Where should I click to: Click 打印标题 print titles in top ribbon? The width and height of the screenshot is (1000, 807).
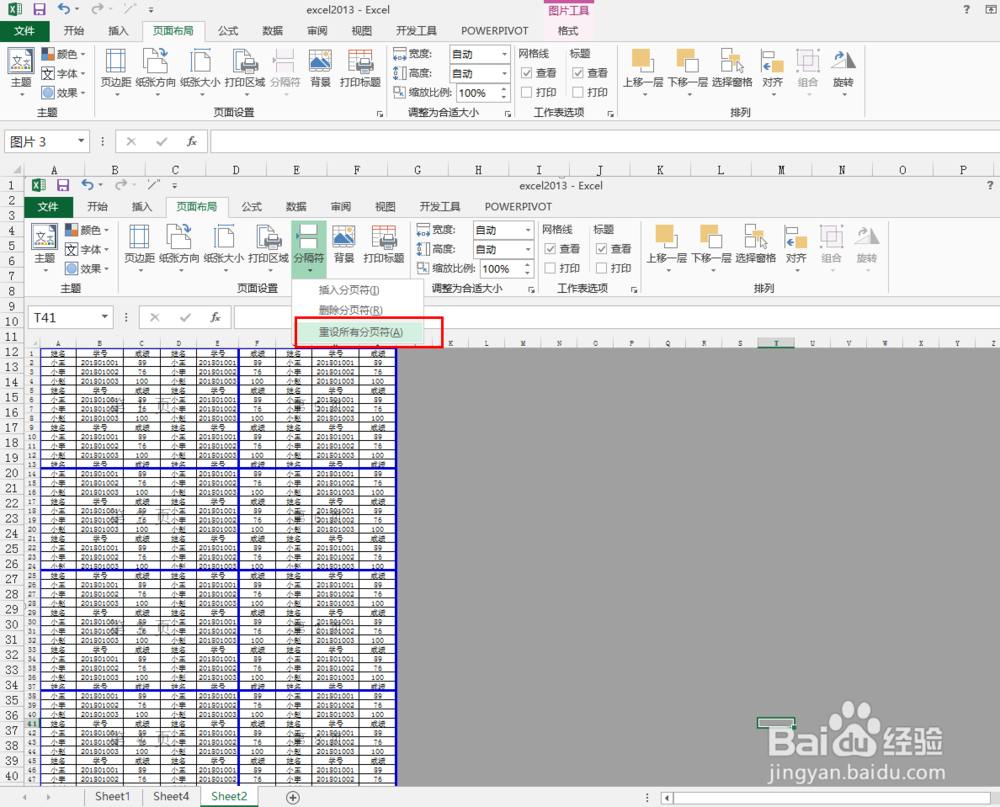pos(360,69)
